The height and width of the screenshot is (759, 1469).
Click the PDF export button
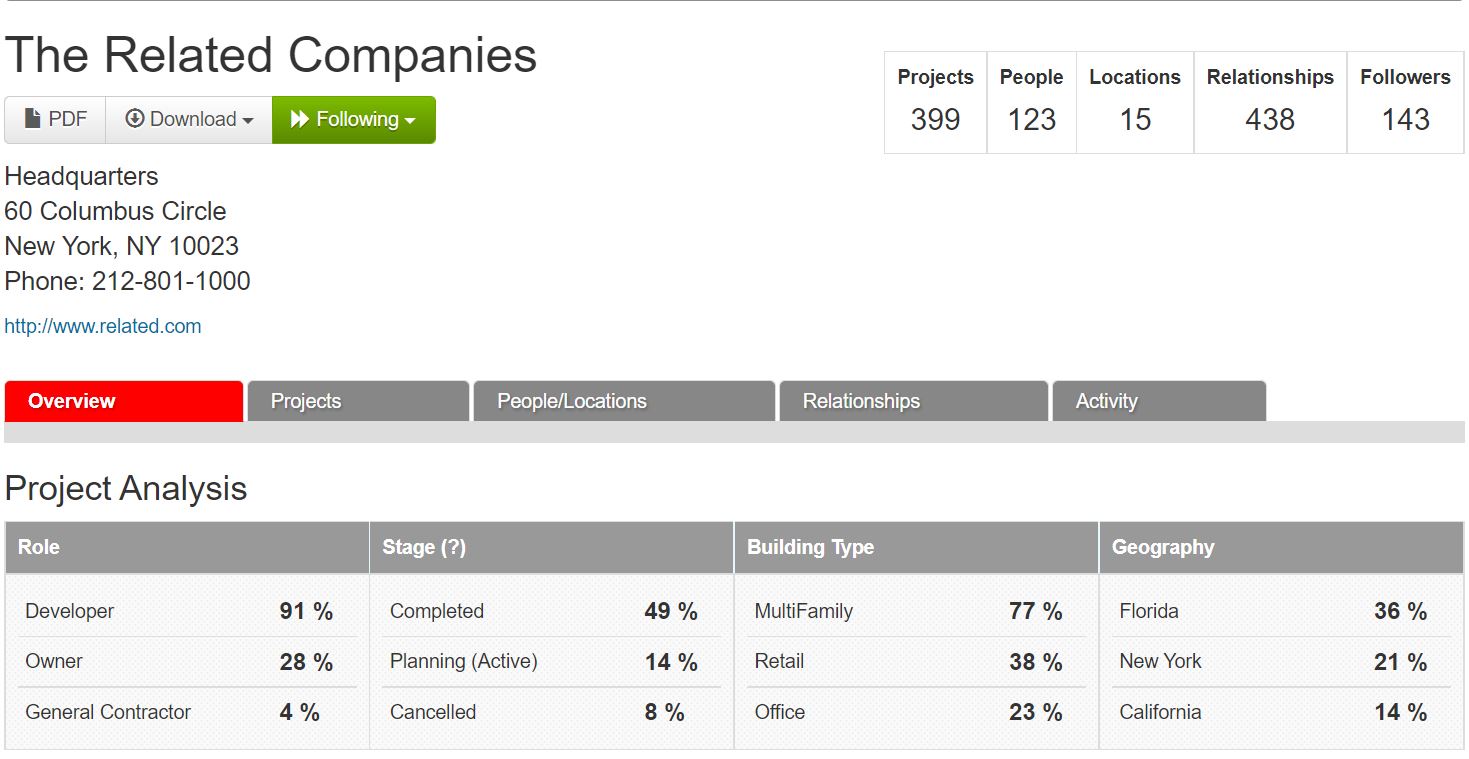pyautogui.click(x=55, y=120)
